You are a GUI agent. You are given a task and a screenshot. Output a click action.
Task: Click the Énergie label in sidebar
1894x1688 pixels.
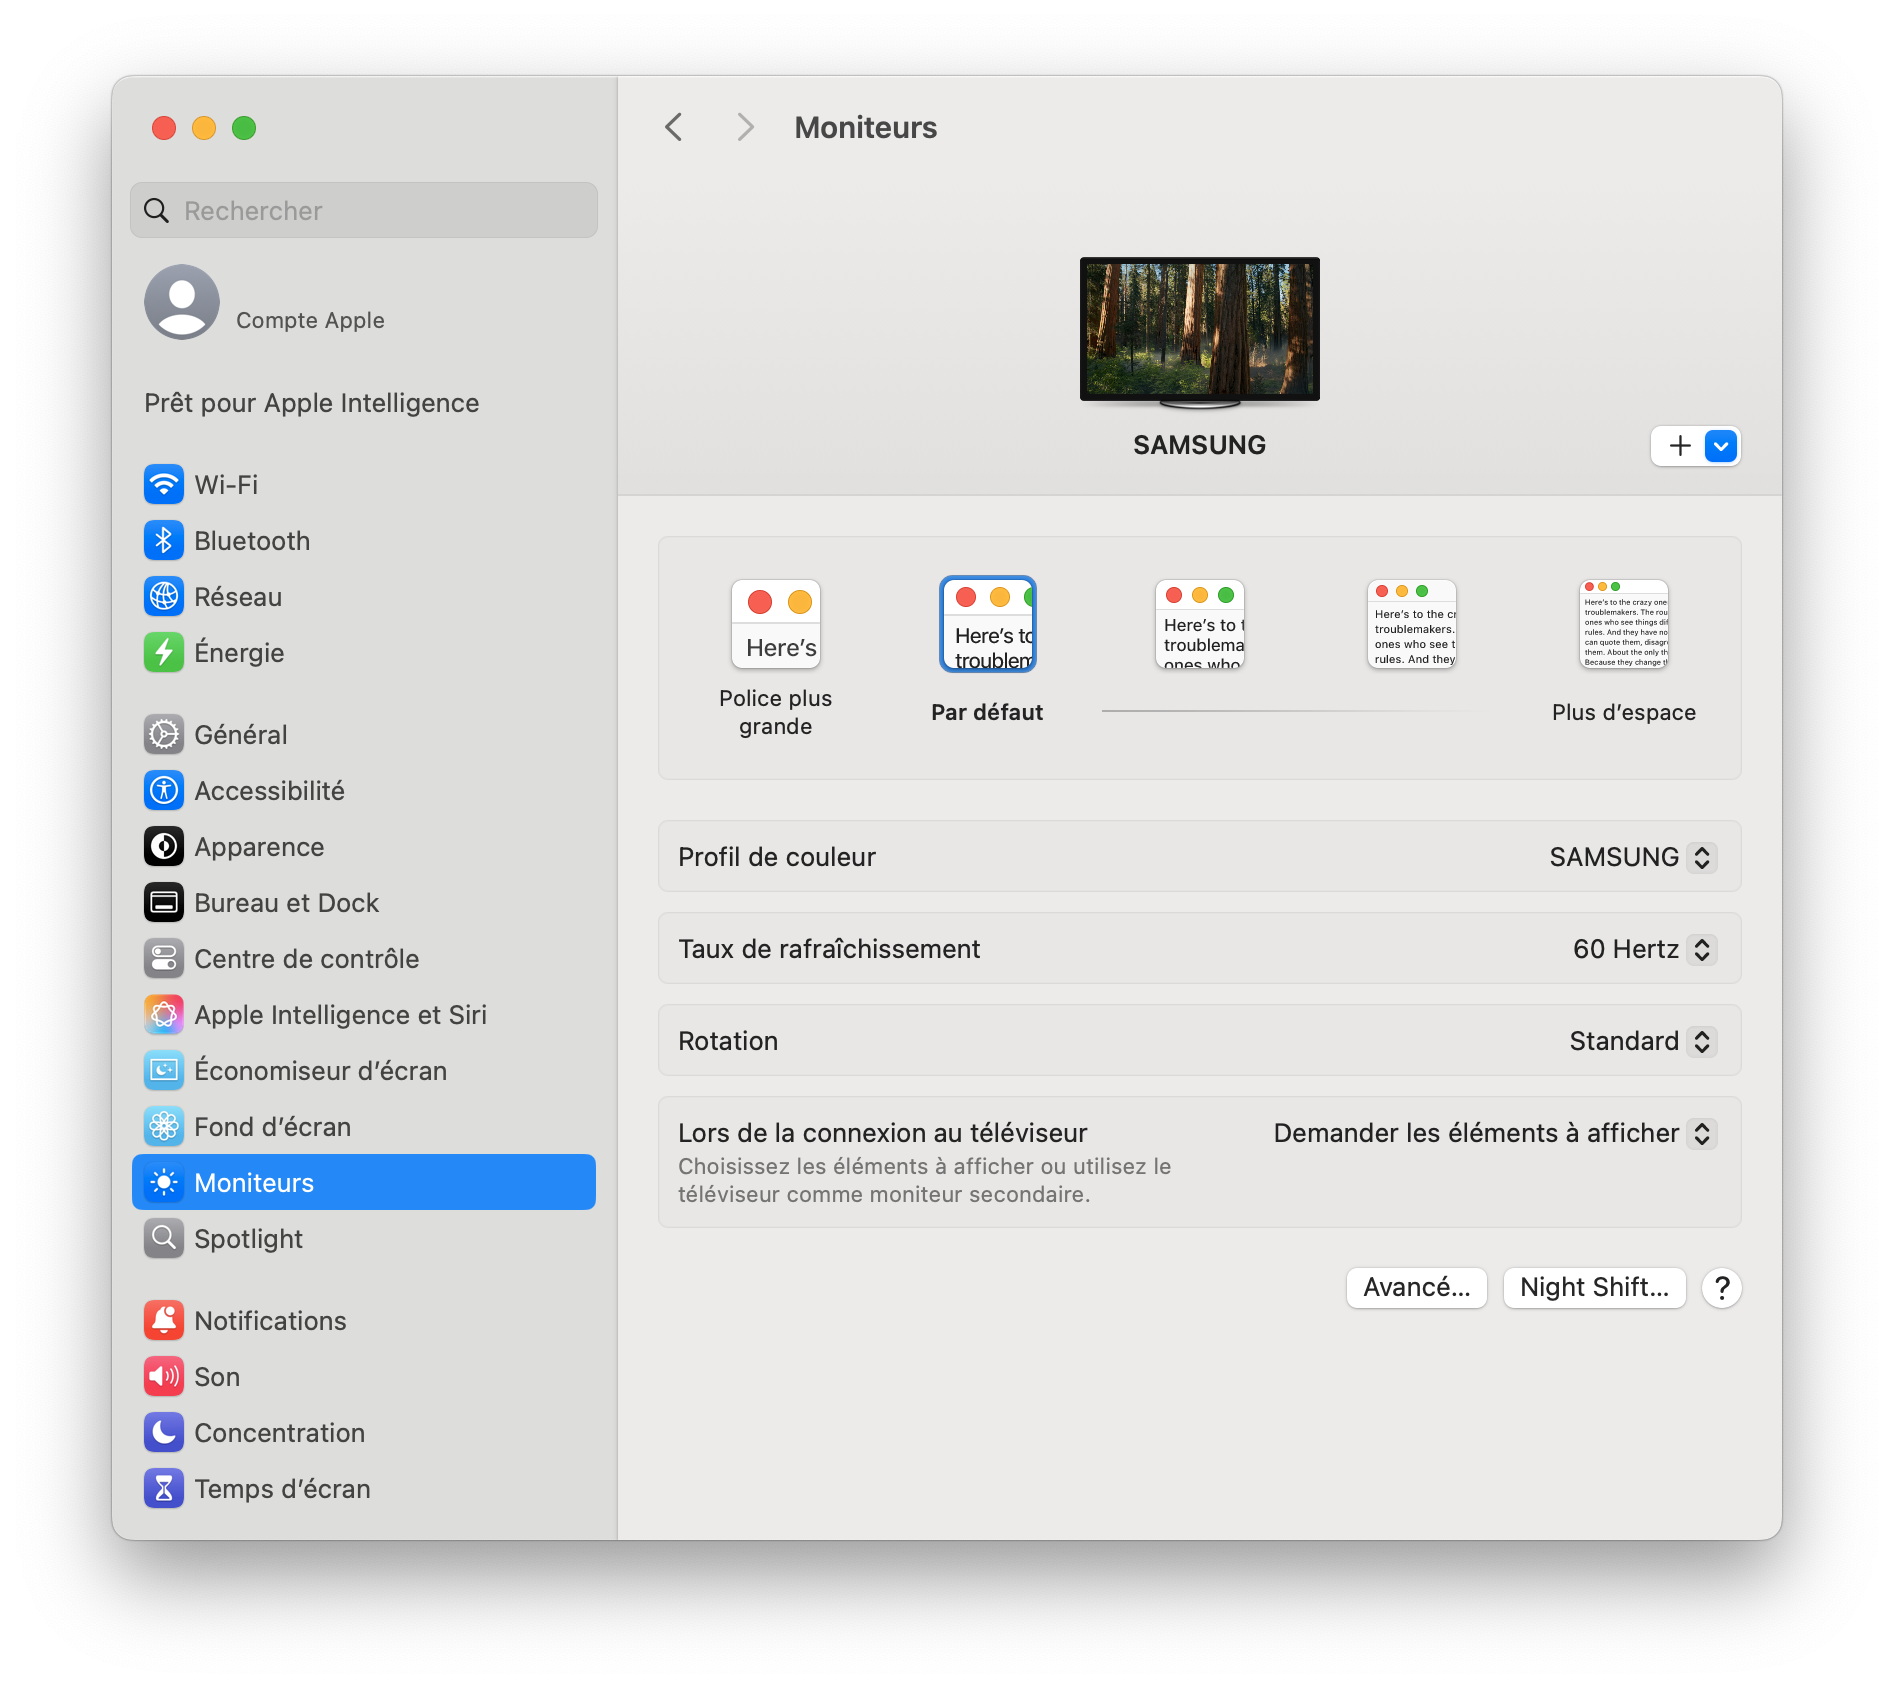[x=240, y=653]
